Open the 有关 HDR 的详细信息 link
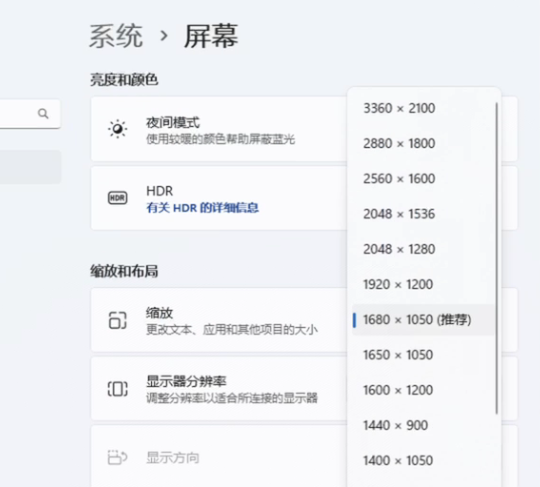Viewport: 540px width, 487px height. click(x=202, y=208)
